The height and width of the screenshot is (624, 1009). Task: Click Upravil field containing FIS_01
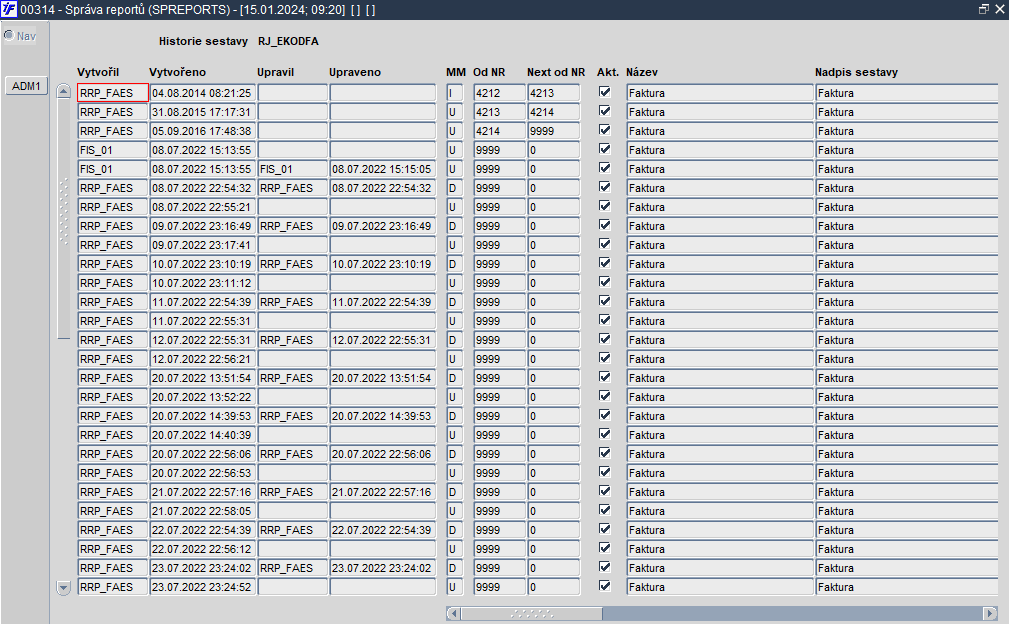pyautogui.click(x=292, y=169)
